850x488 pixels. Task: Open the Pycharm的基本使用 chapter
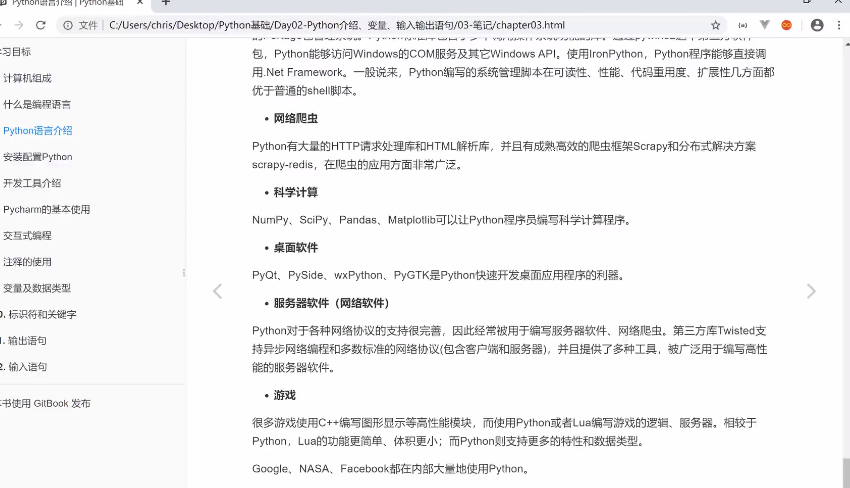(47, 209)
